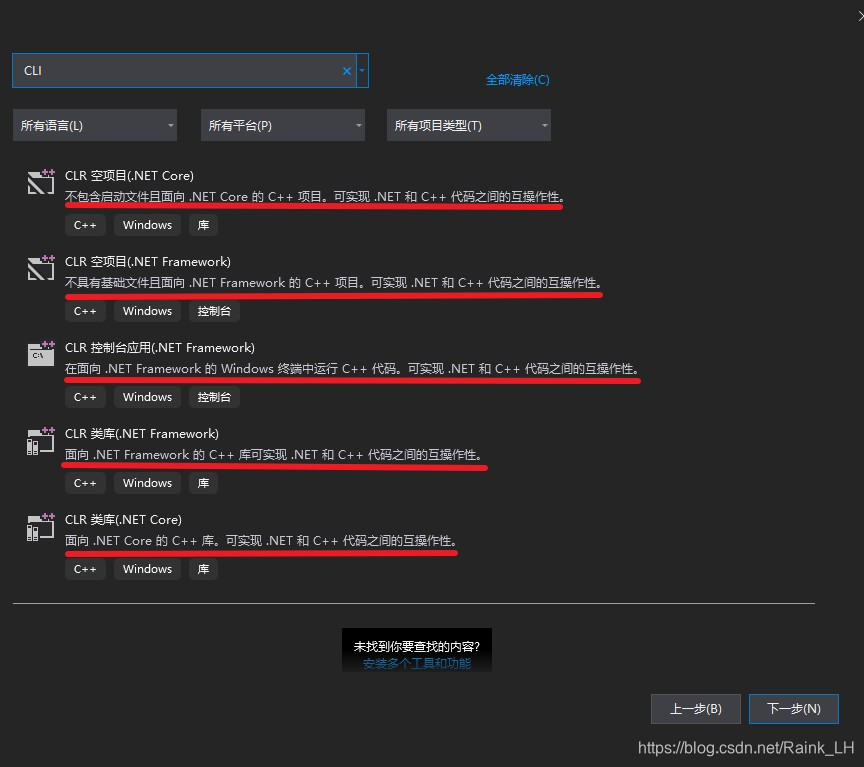The image size is (864, 767).
Task: Click C++ tag under CLR 类库(.NET Core)
Action: tap(85, 569)
